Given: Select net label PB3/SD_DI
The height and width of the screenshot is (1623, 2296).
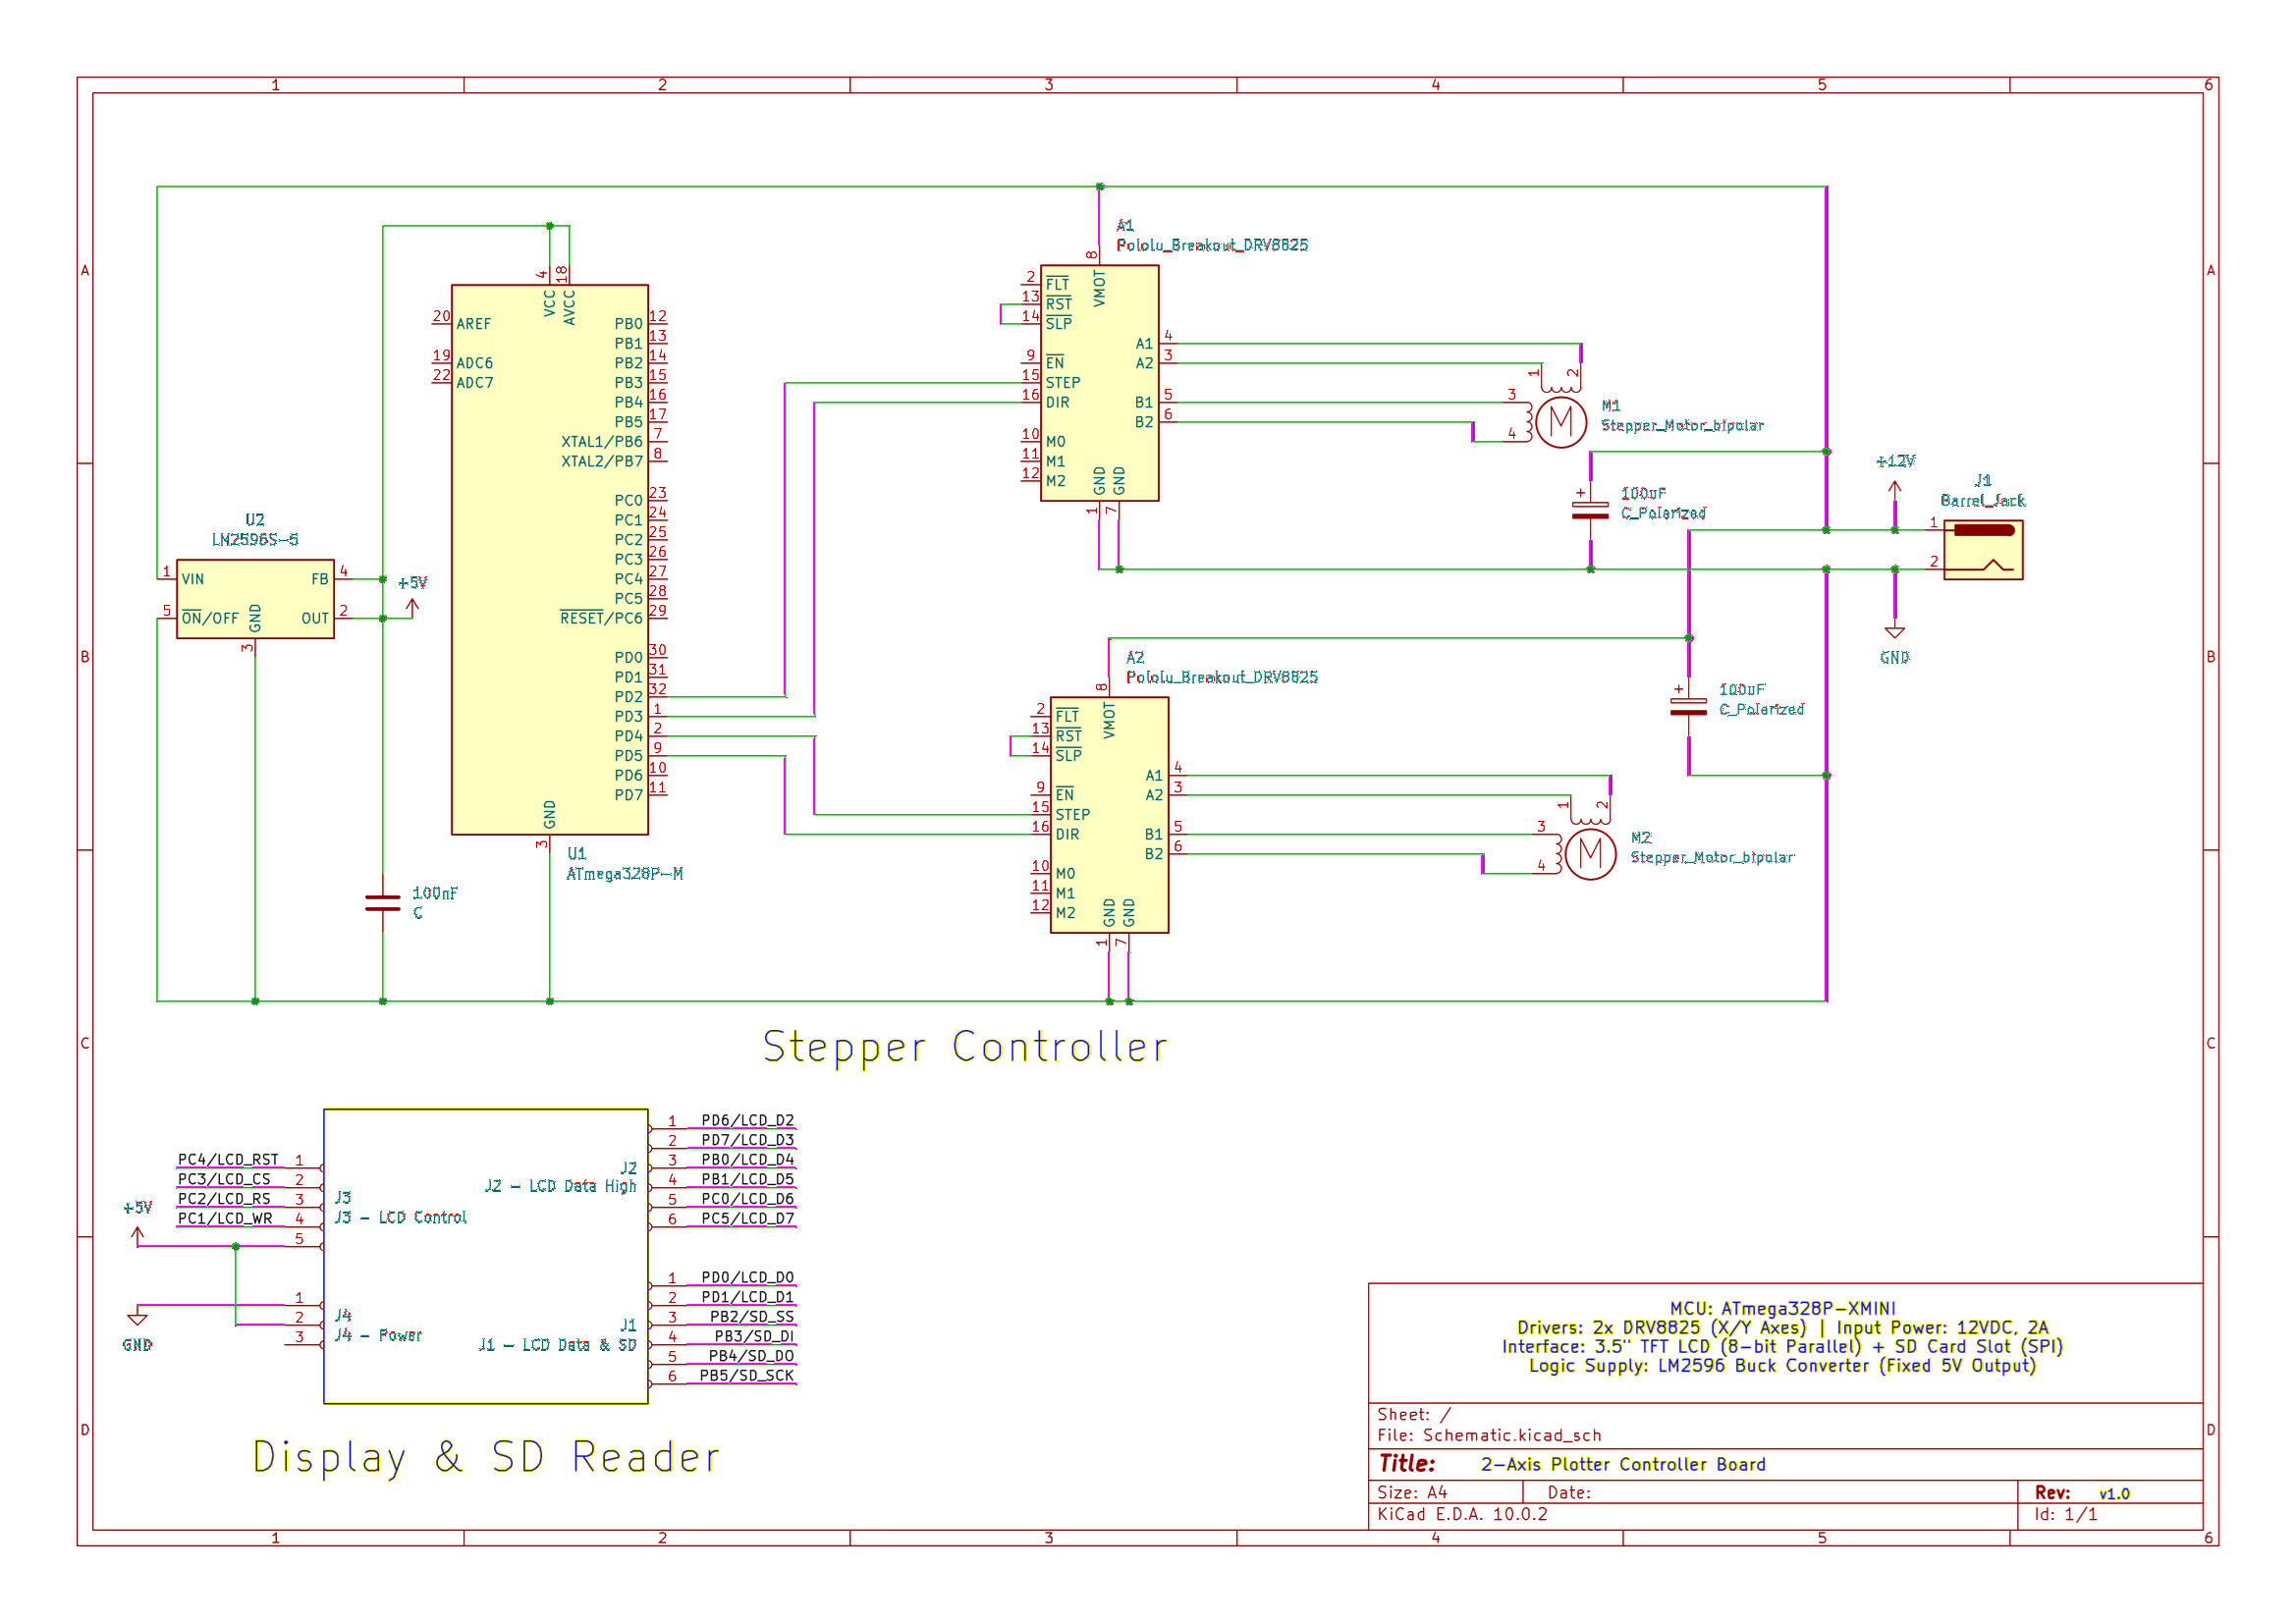Looking at the screenshot, I should click(754, 1336).
